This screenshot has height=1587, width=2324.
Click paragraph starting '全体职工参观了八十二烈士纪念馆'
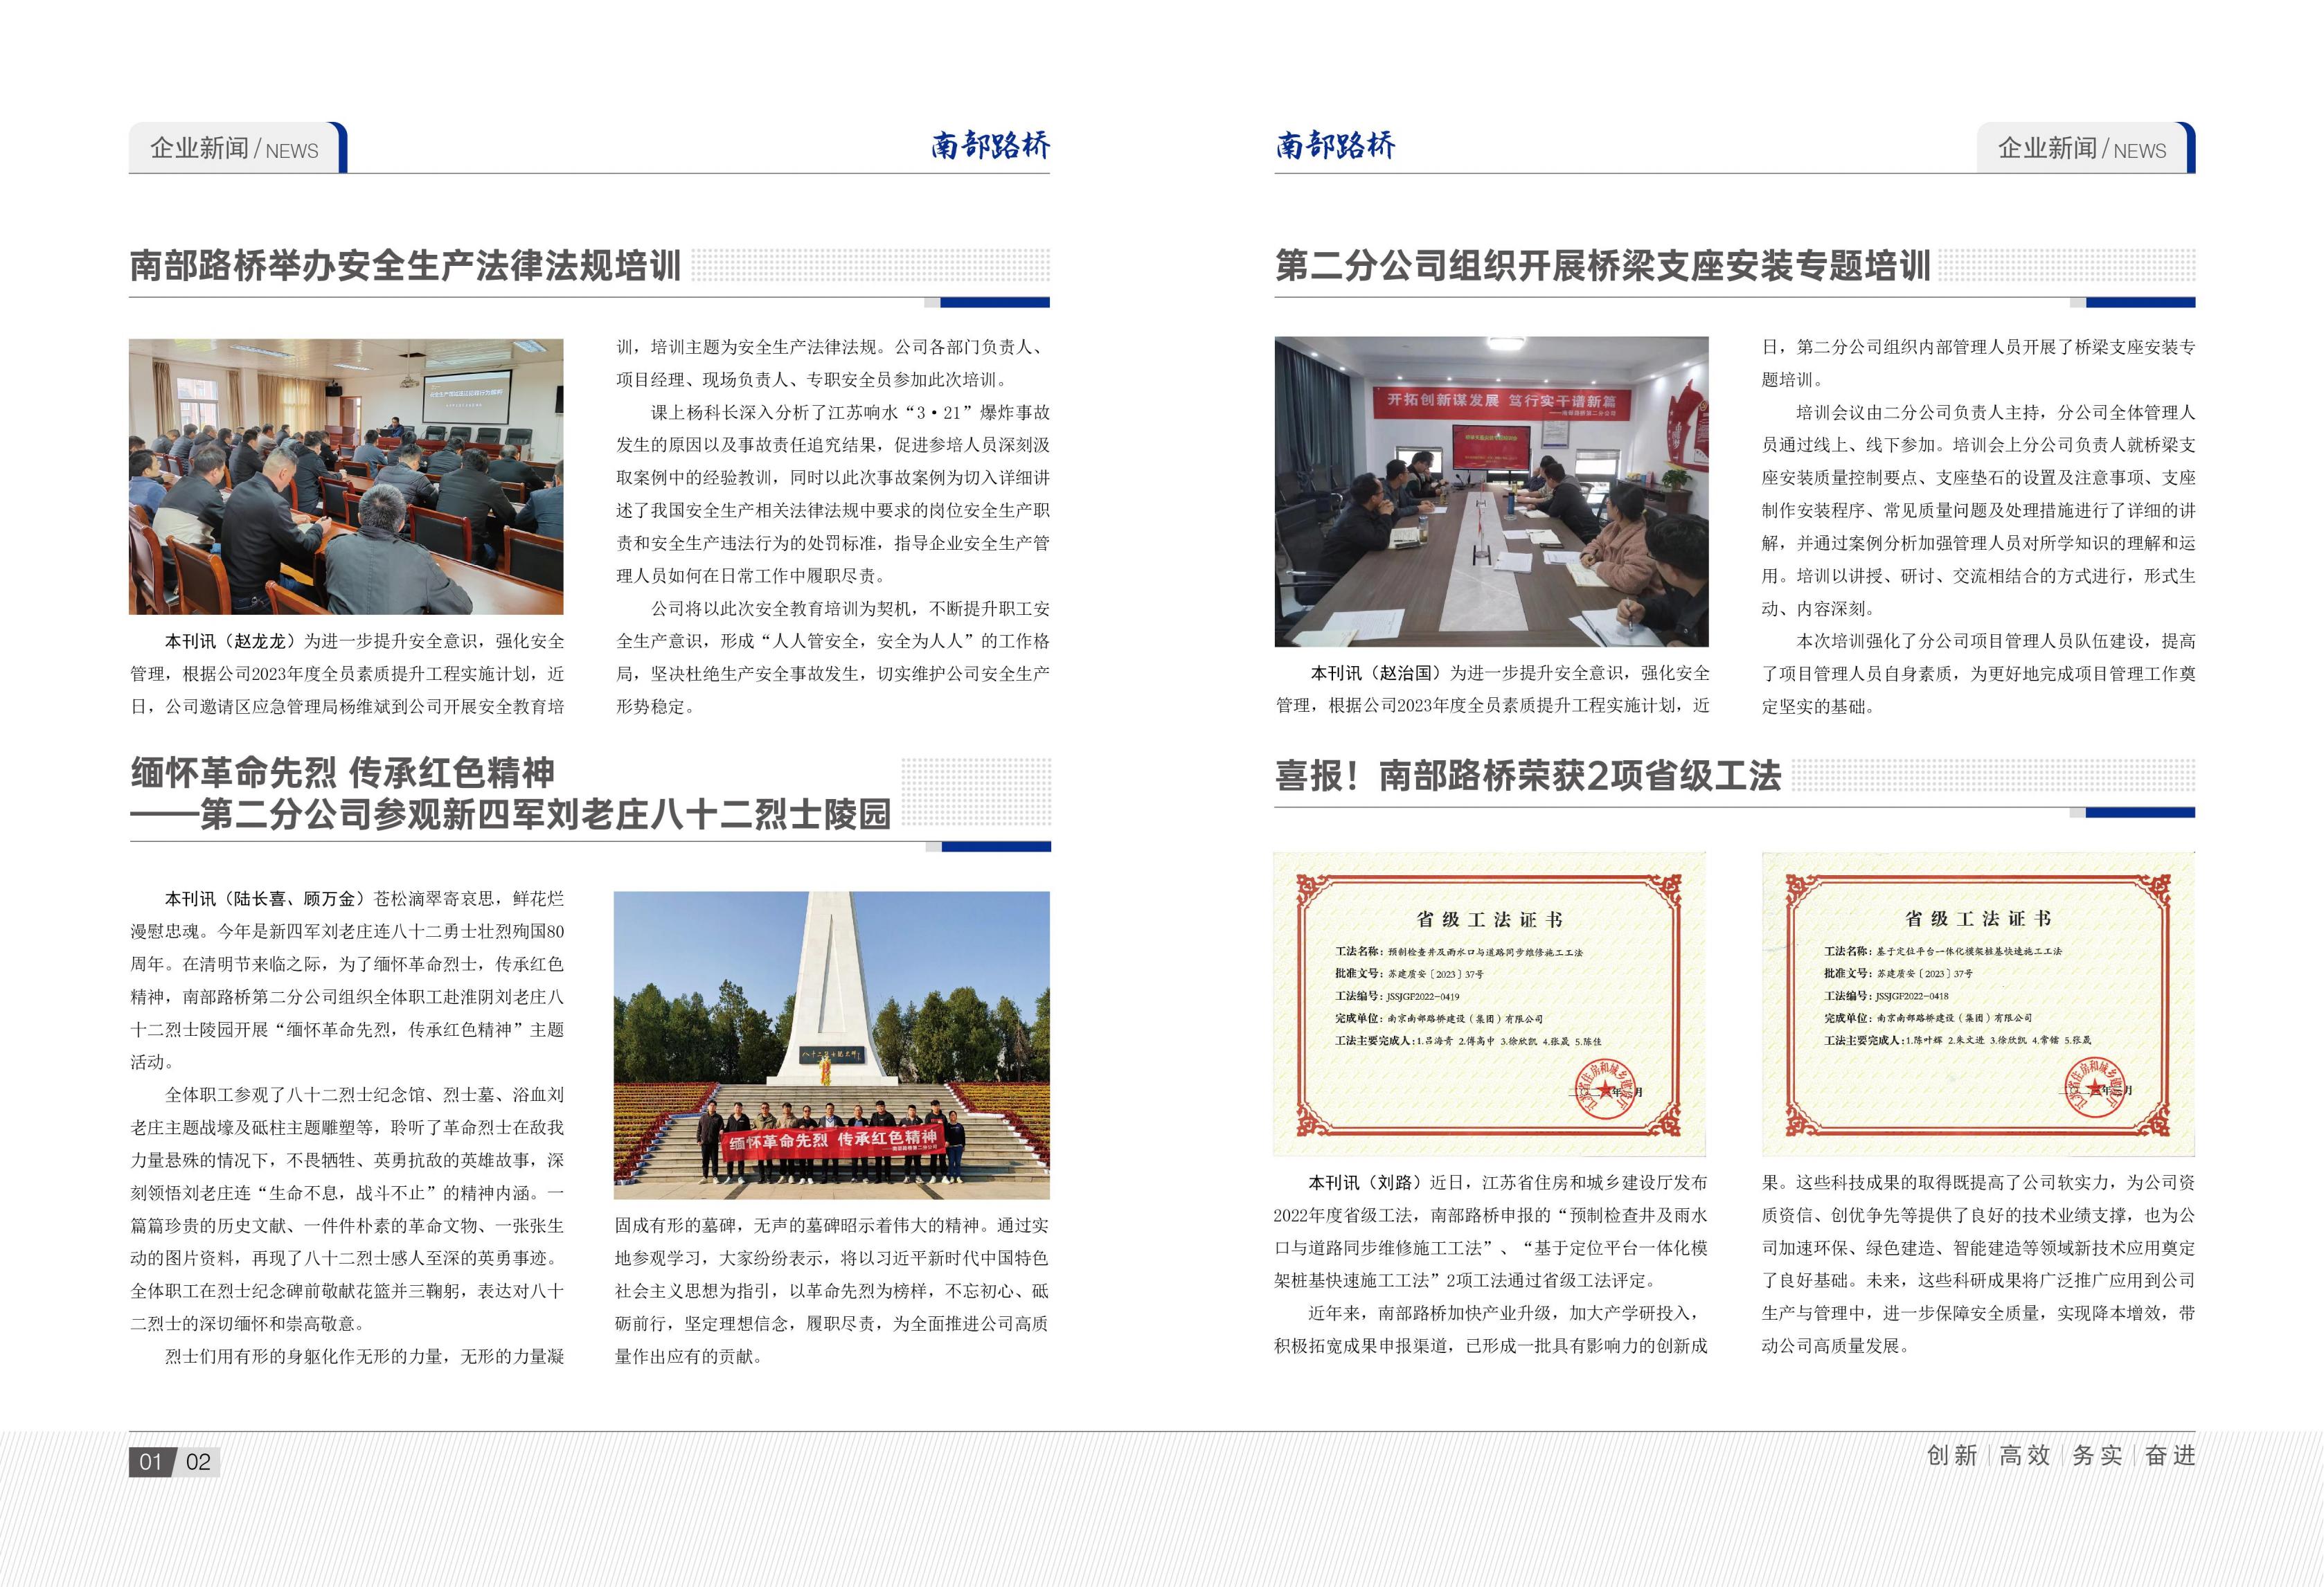pos(347,1209)
